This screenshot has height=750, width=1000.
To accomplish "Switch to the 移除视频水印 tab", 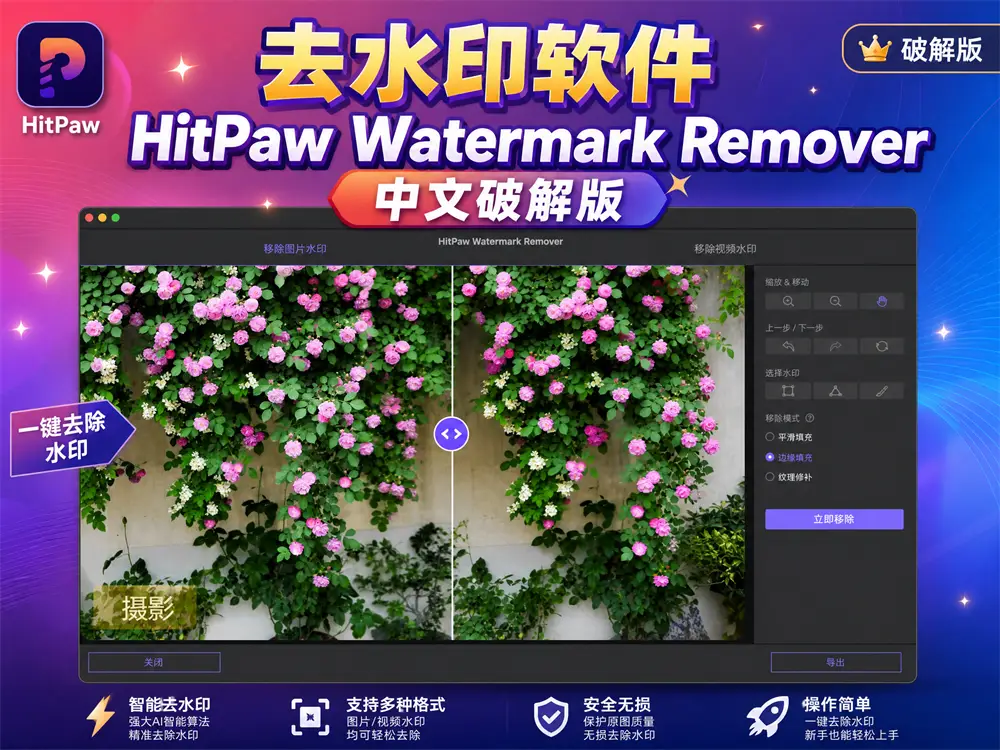I will pyautogui.click(x=725, y=249).
